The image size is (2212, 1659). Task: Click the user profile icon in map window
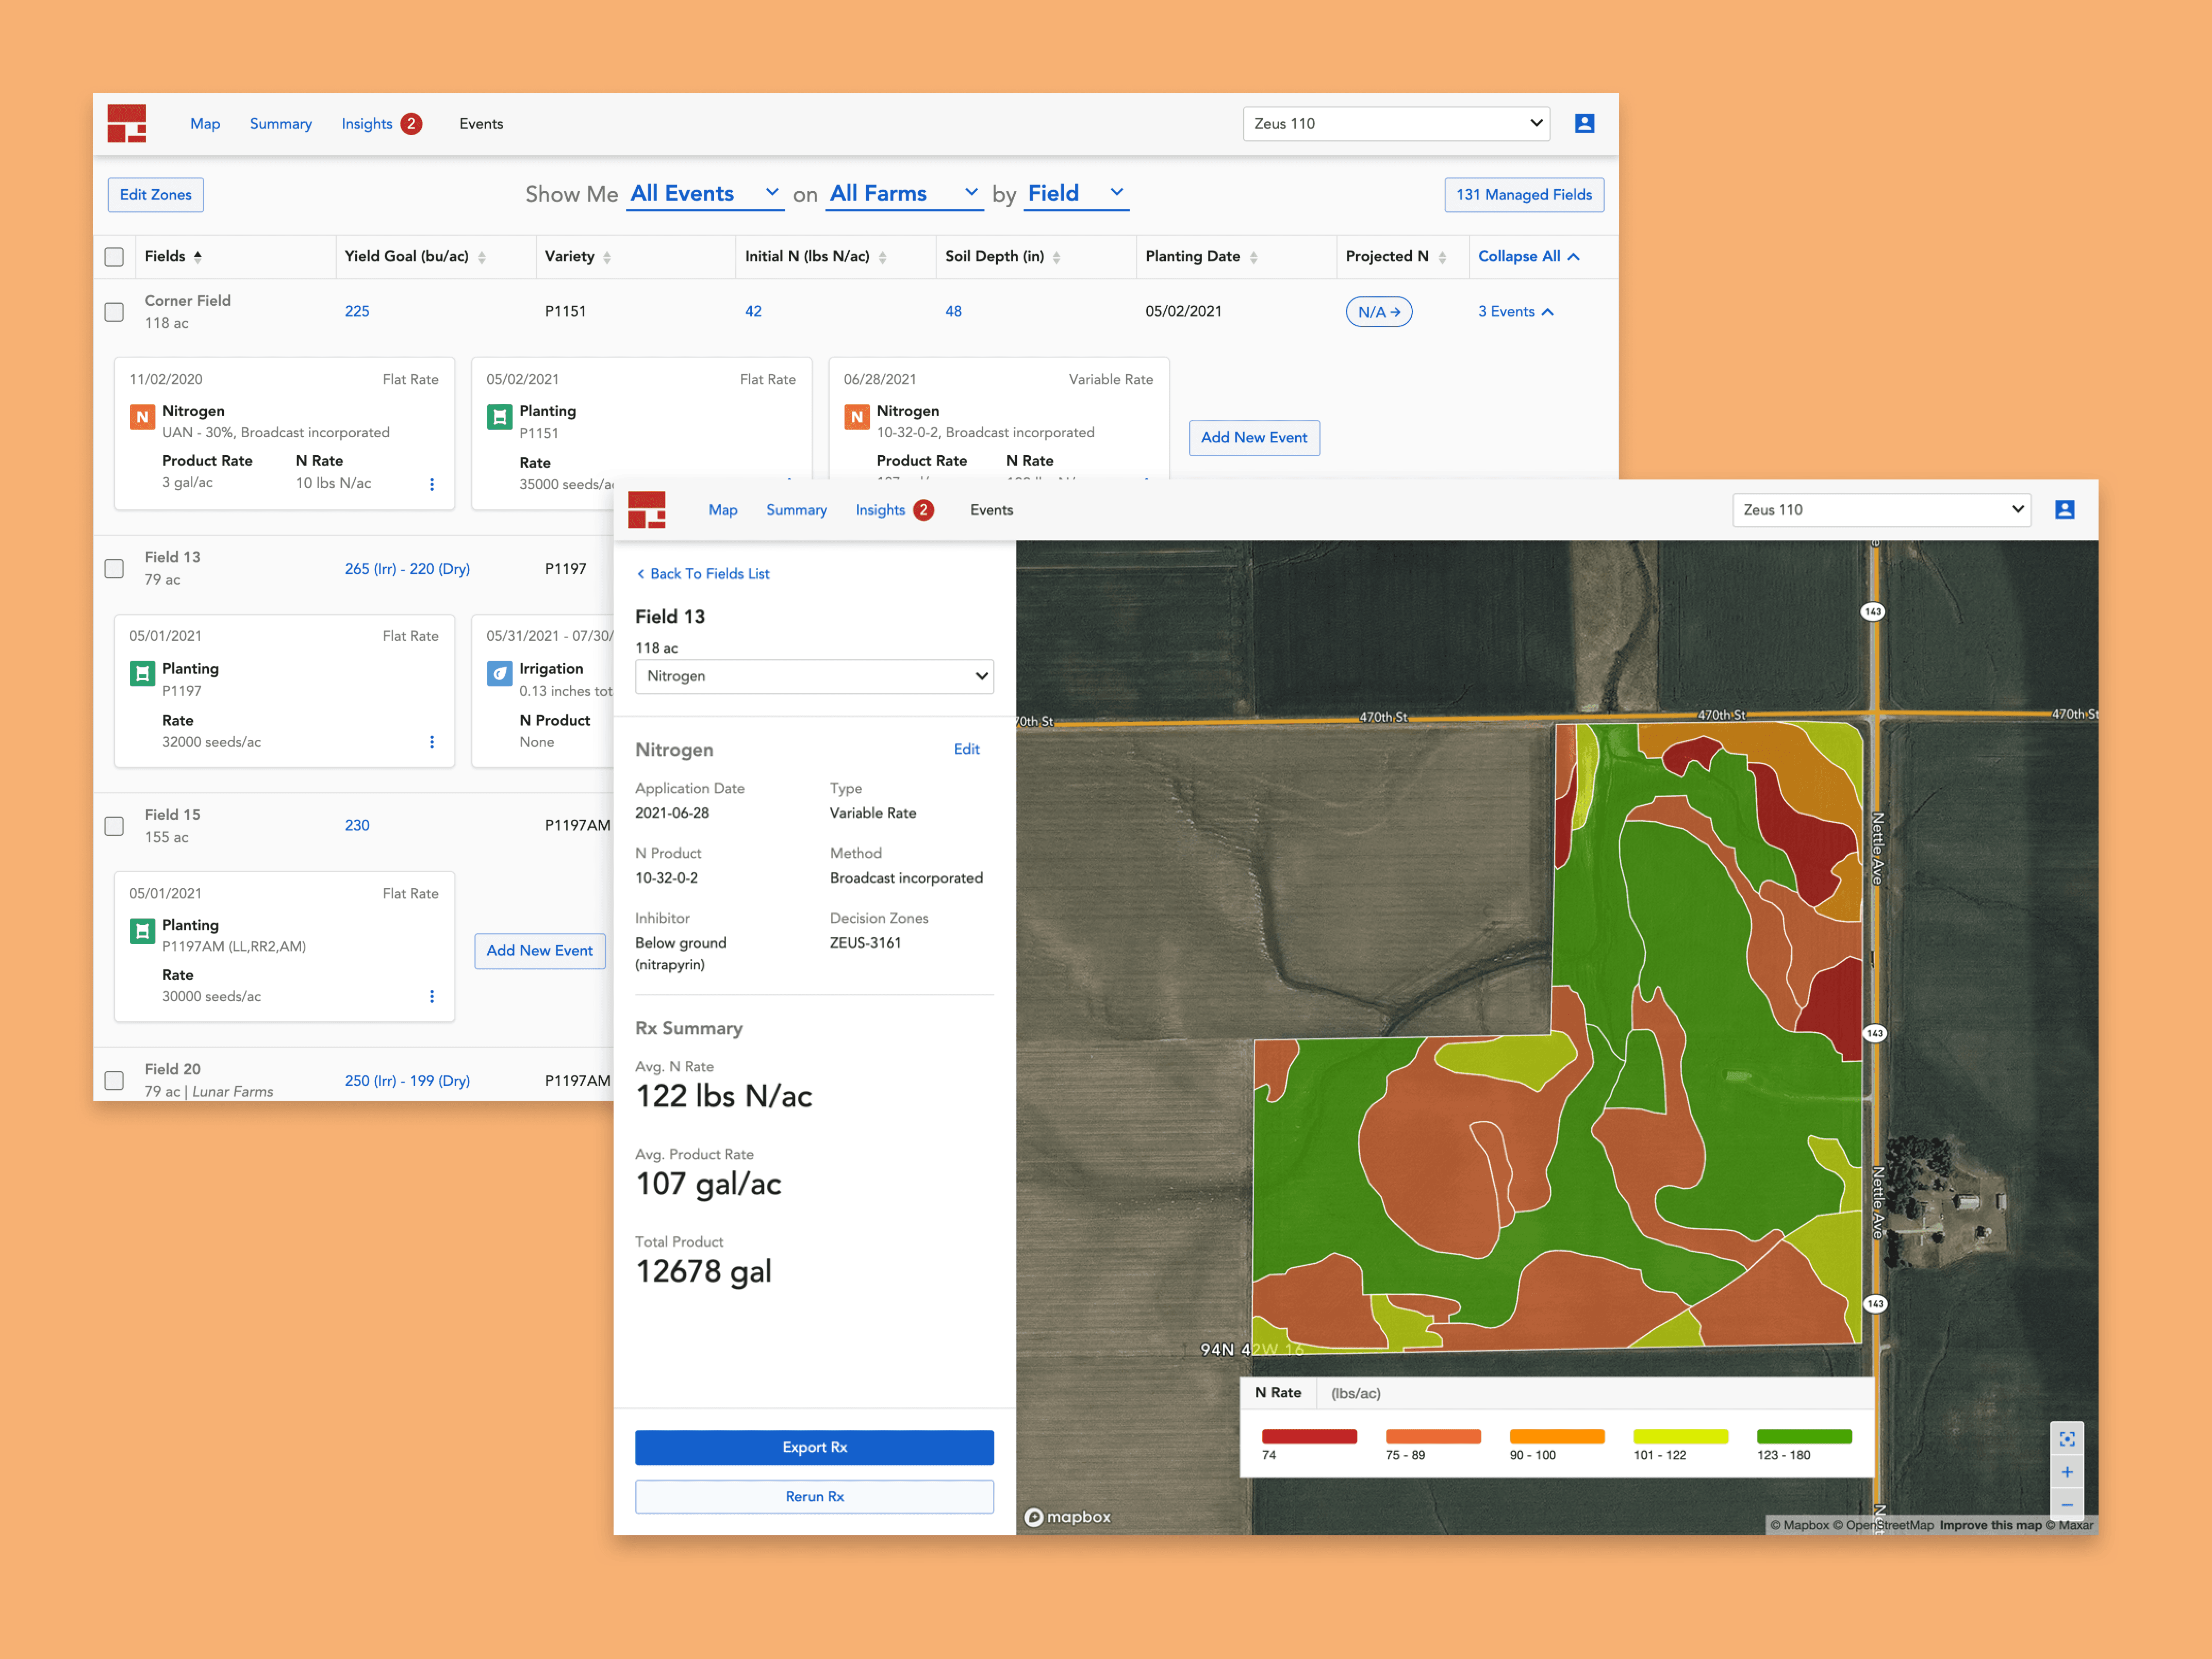2064,510
